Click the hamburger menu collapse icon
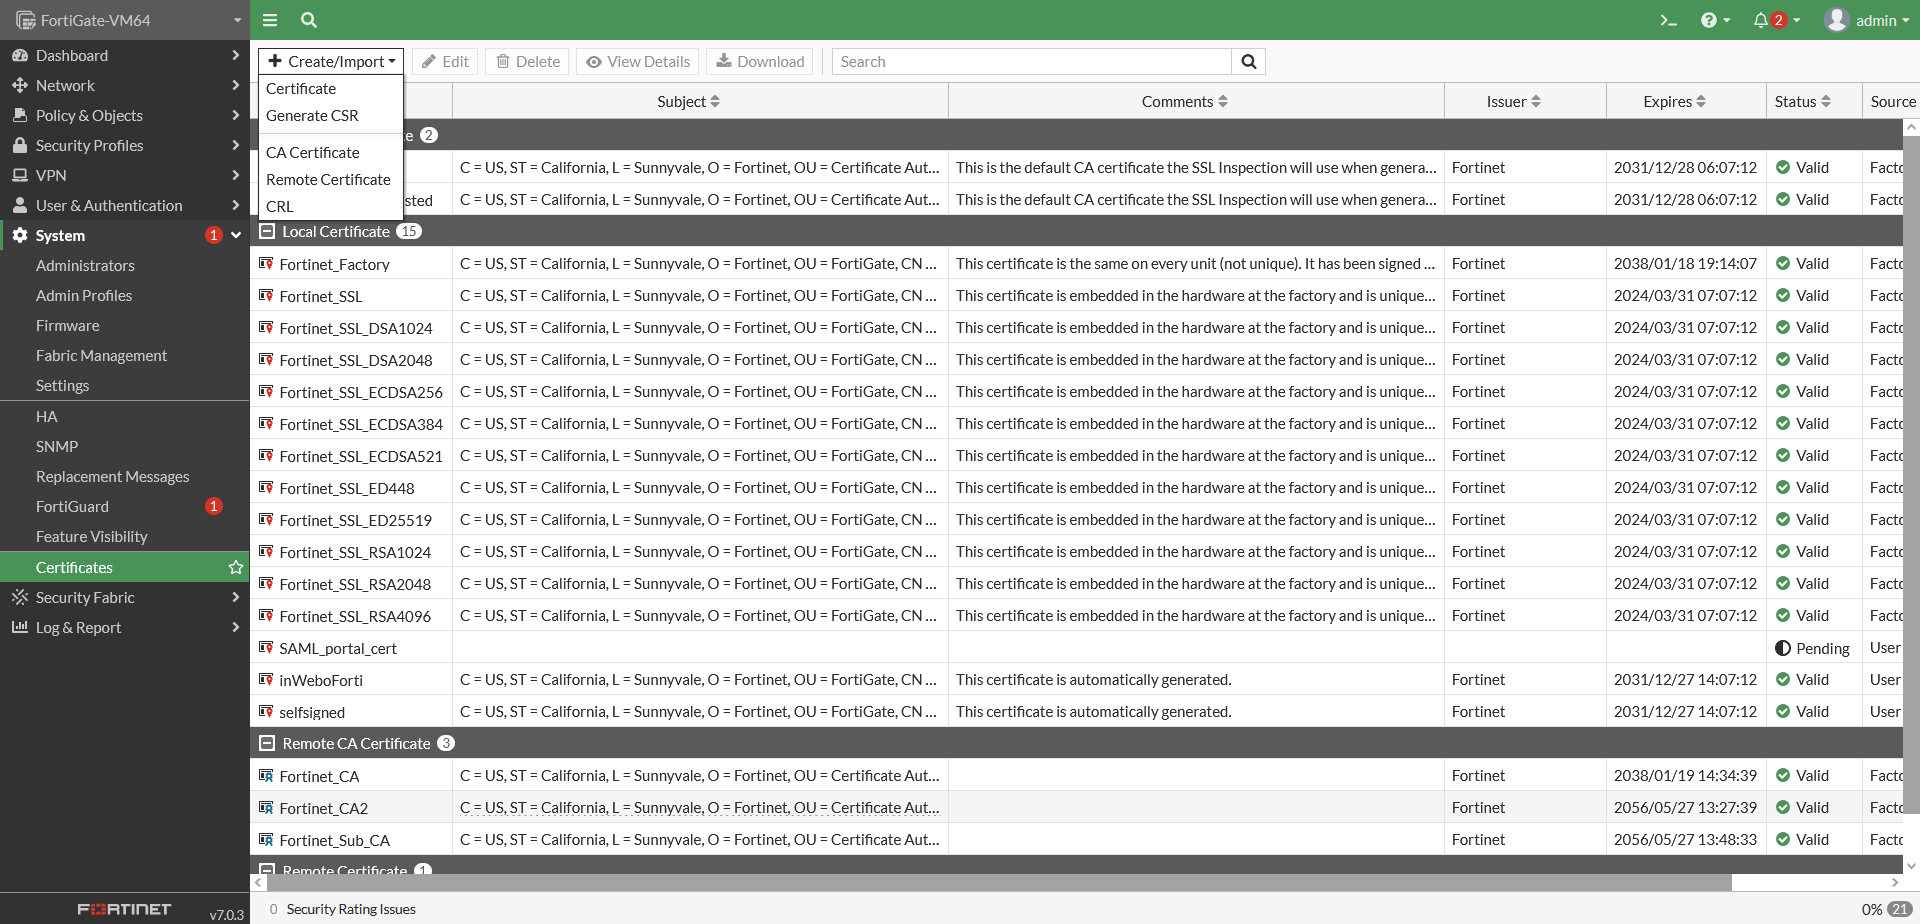Viewport: 1920px width, 924px height. tap(269, 20)
